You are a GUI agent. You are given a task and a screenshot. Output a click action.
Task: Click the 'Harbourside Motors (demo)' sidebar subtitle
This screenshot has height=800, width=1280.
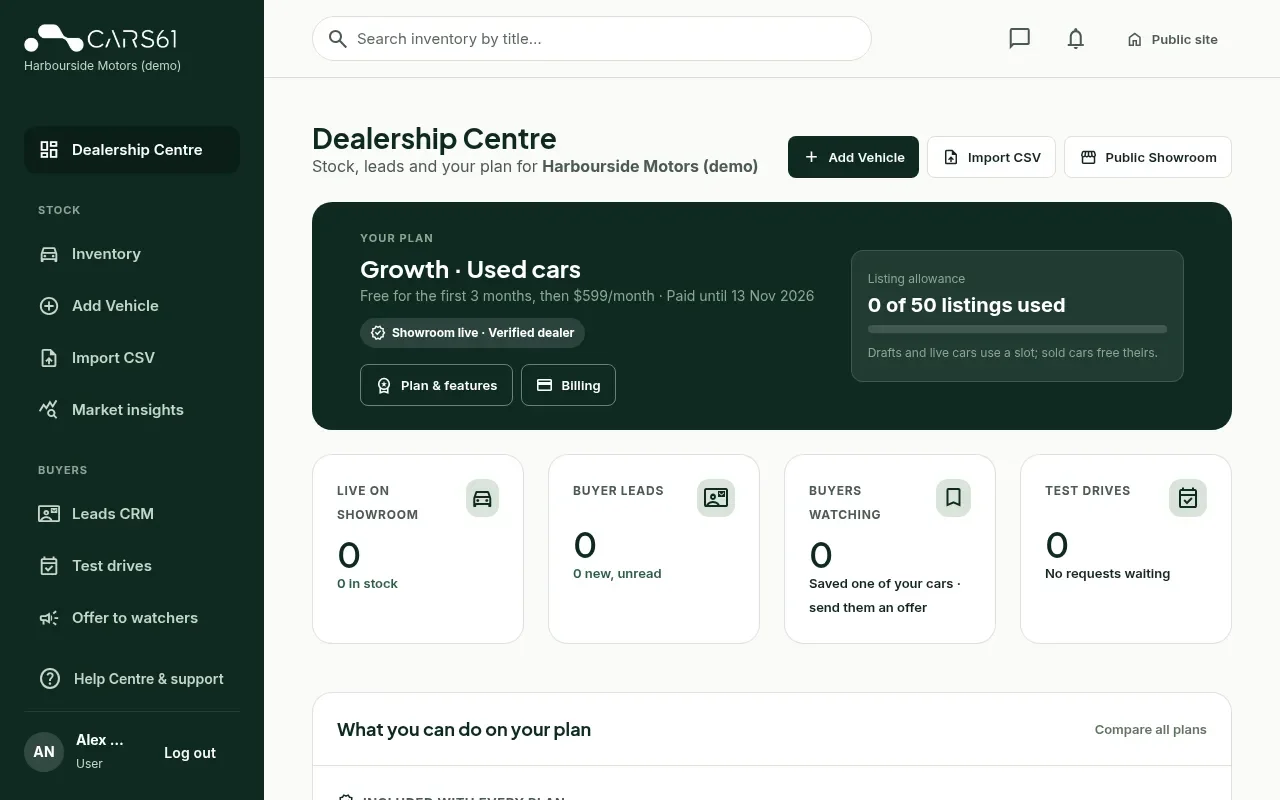tap(102, 66)
